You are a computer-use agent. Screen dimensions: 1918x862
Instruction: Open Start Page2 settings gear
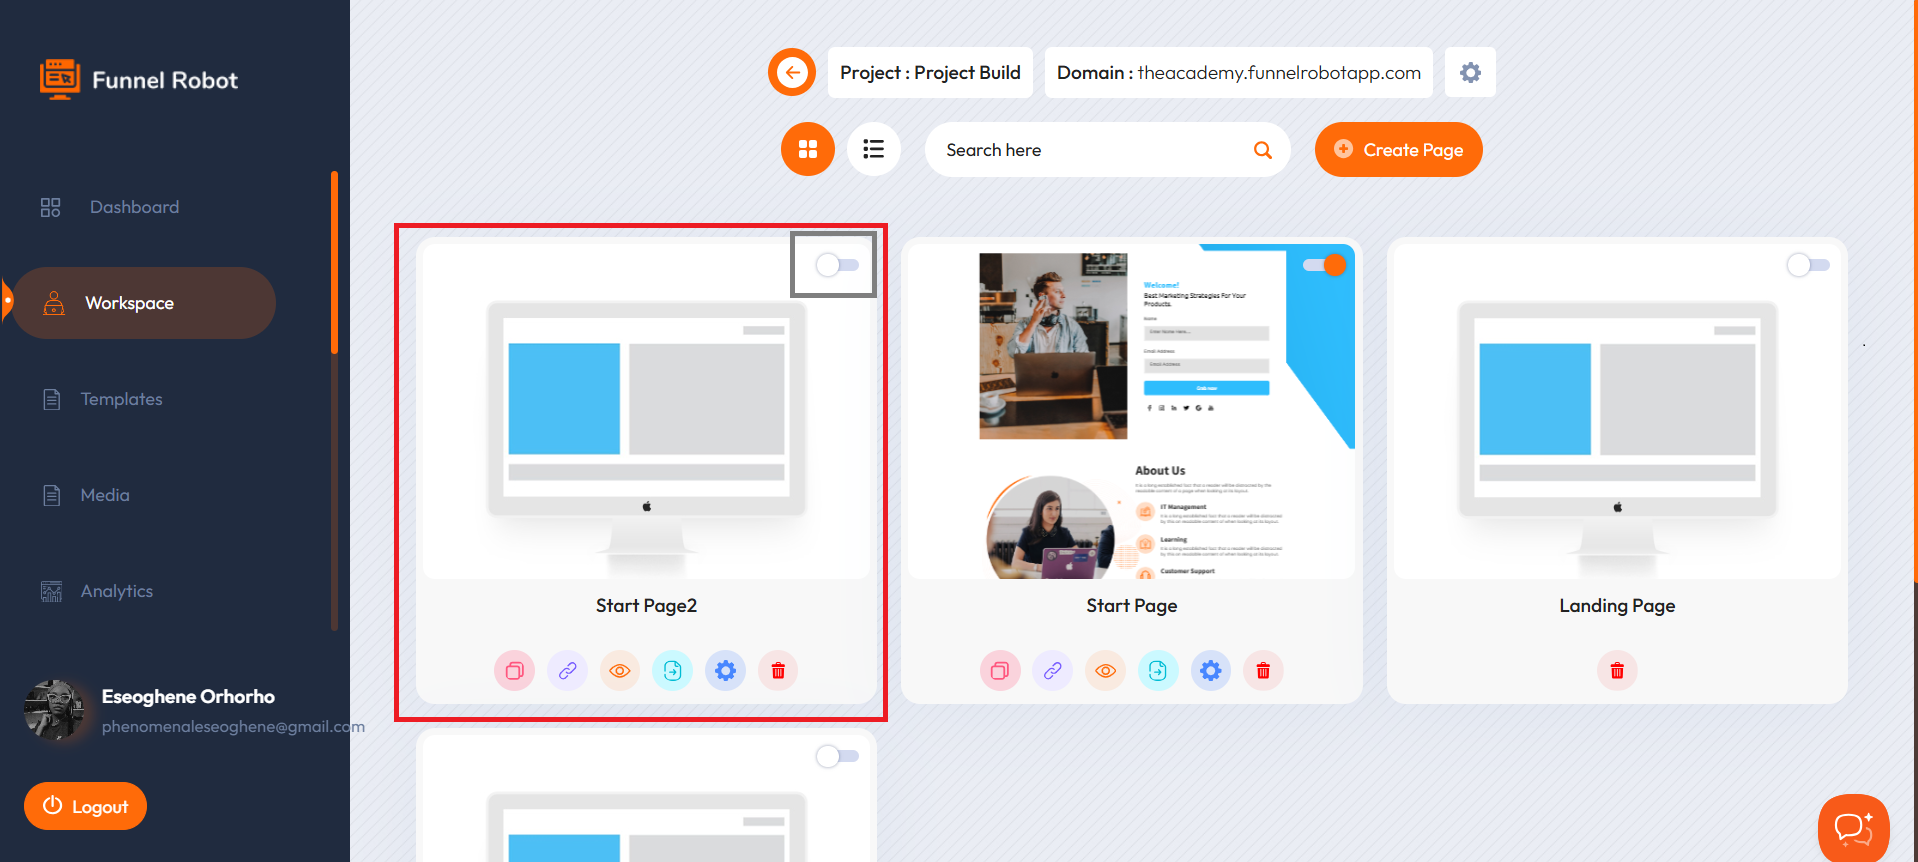pyautogui.click(x=726, y=670)
